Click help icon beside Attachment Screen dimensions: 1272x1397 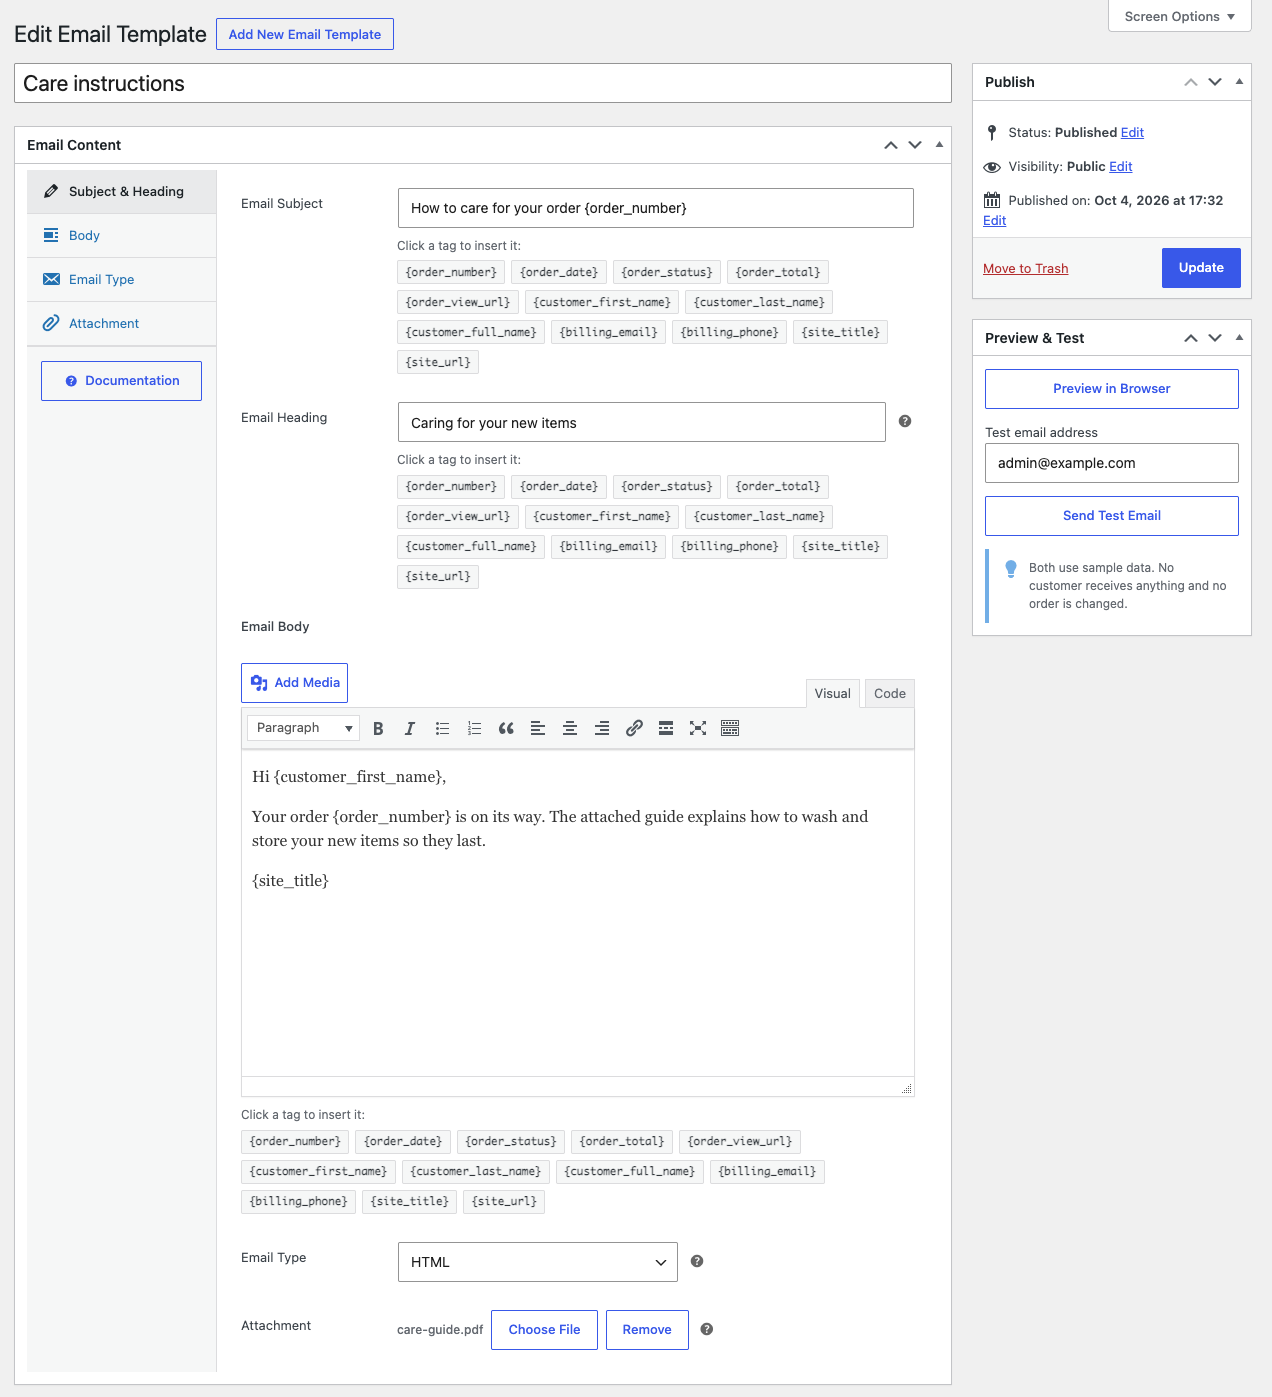coord(707,1329)
